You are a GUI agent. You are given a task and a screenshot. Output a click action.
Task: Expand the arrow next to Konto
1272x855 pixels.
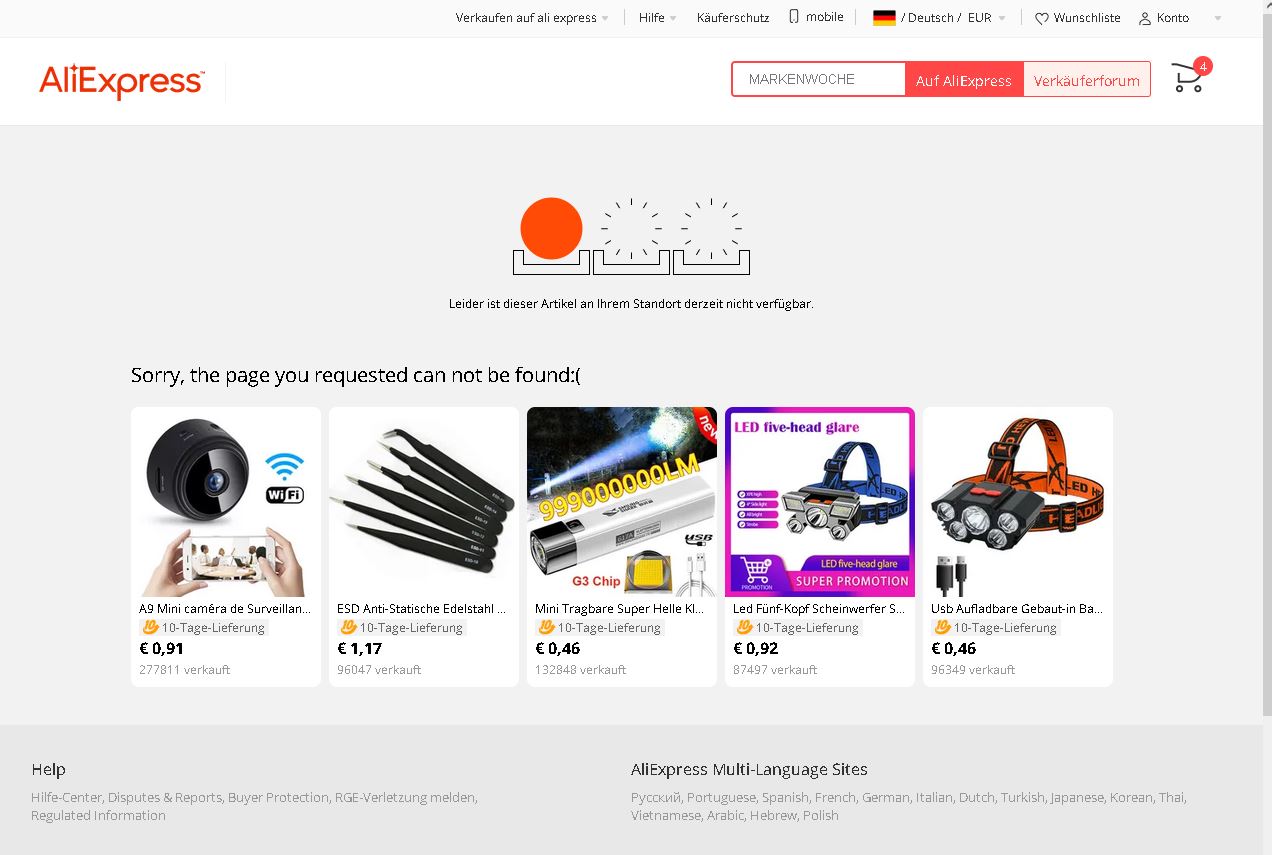click(1217, 18)
